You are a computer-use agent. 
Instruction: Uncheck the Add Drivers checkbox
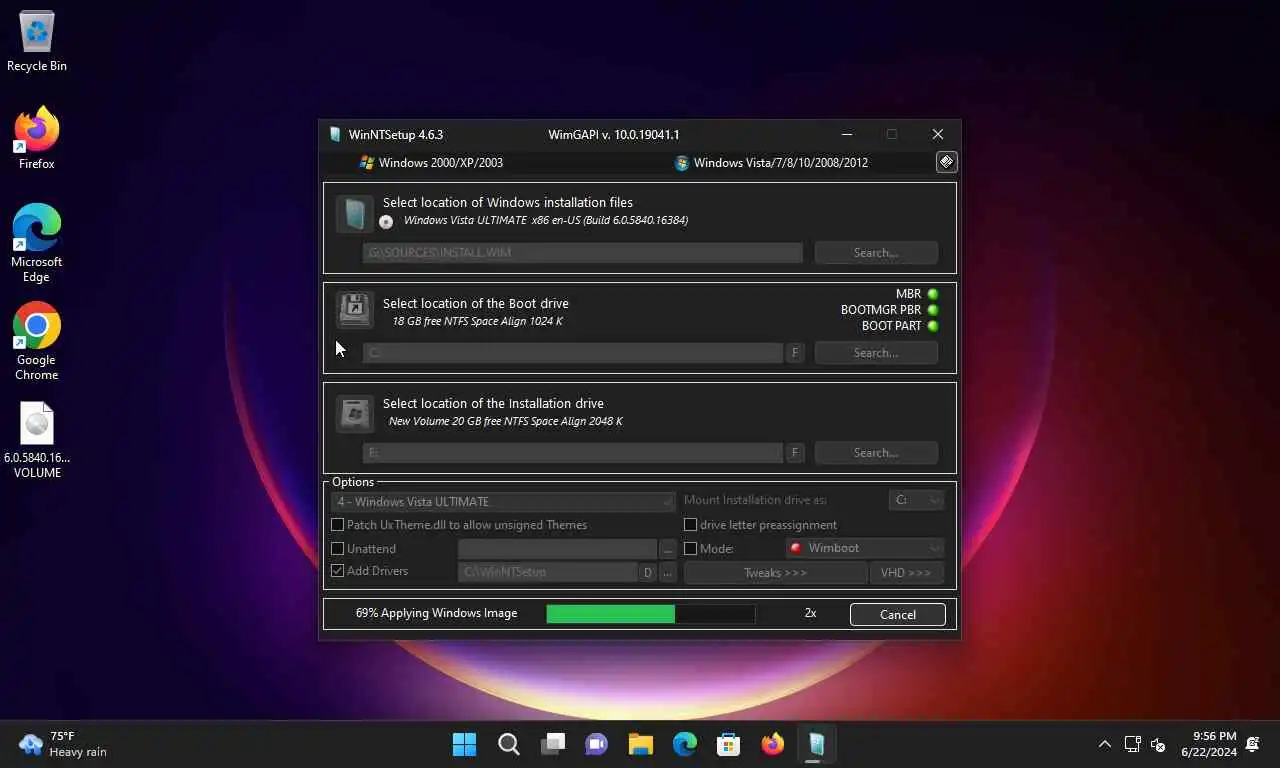(338, 571)
